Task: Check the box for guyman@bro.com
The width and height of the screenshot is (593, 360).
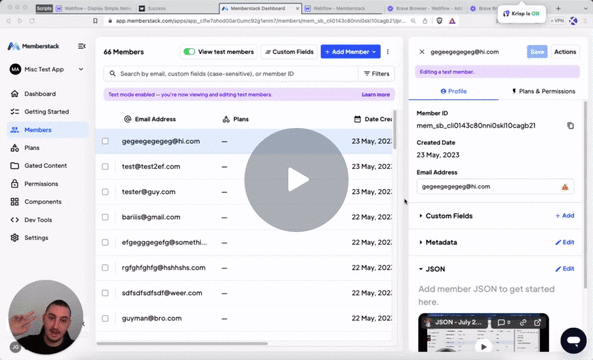Action: point(105,318)
